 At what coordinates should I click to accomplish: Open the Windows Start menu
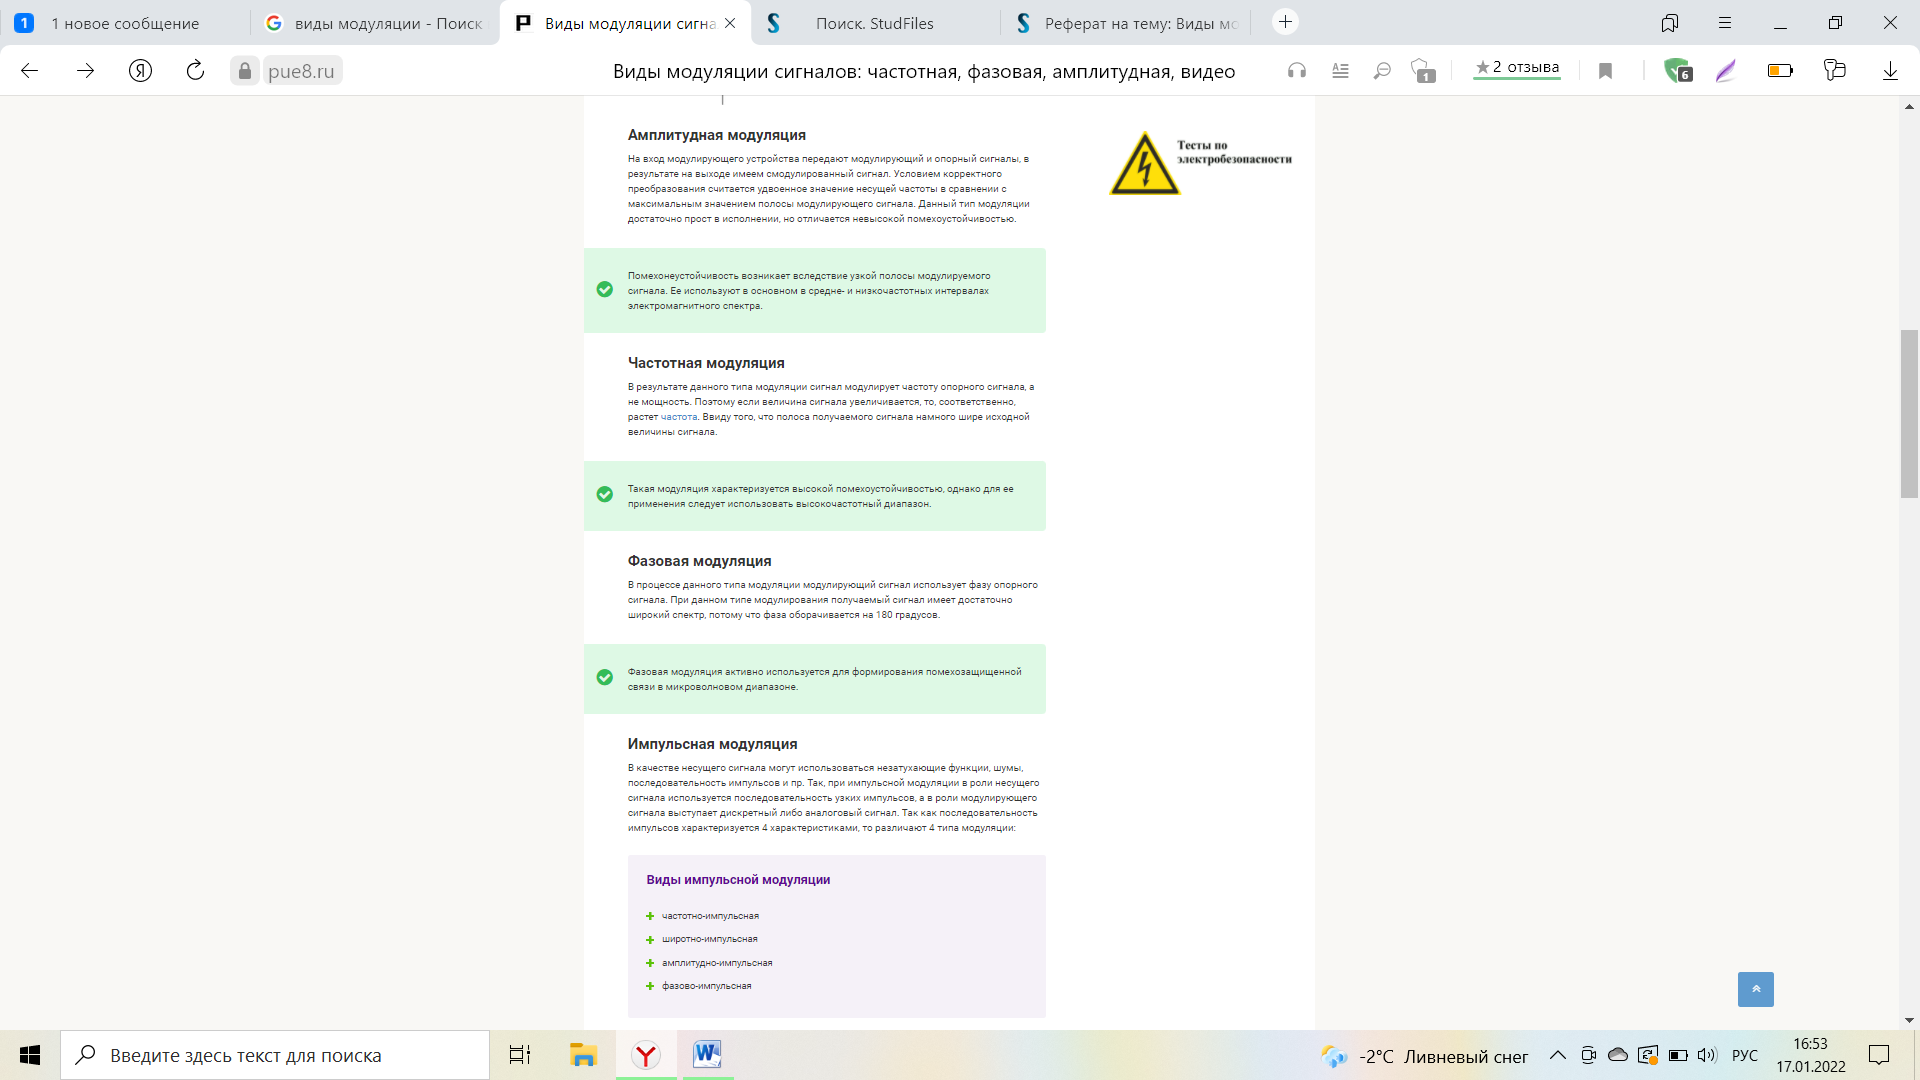point(30,1055)
